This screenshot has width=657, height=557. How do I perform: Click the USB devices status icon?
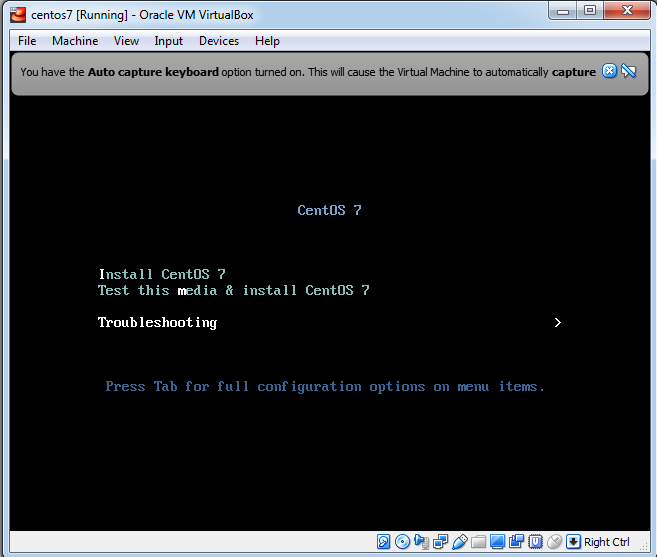[460, 541]
